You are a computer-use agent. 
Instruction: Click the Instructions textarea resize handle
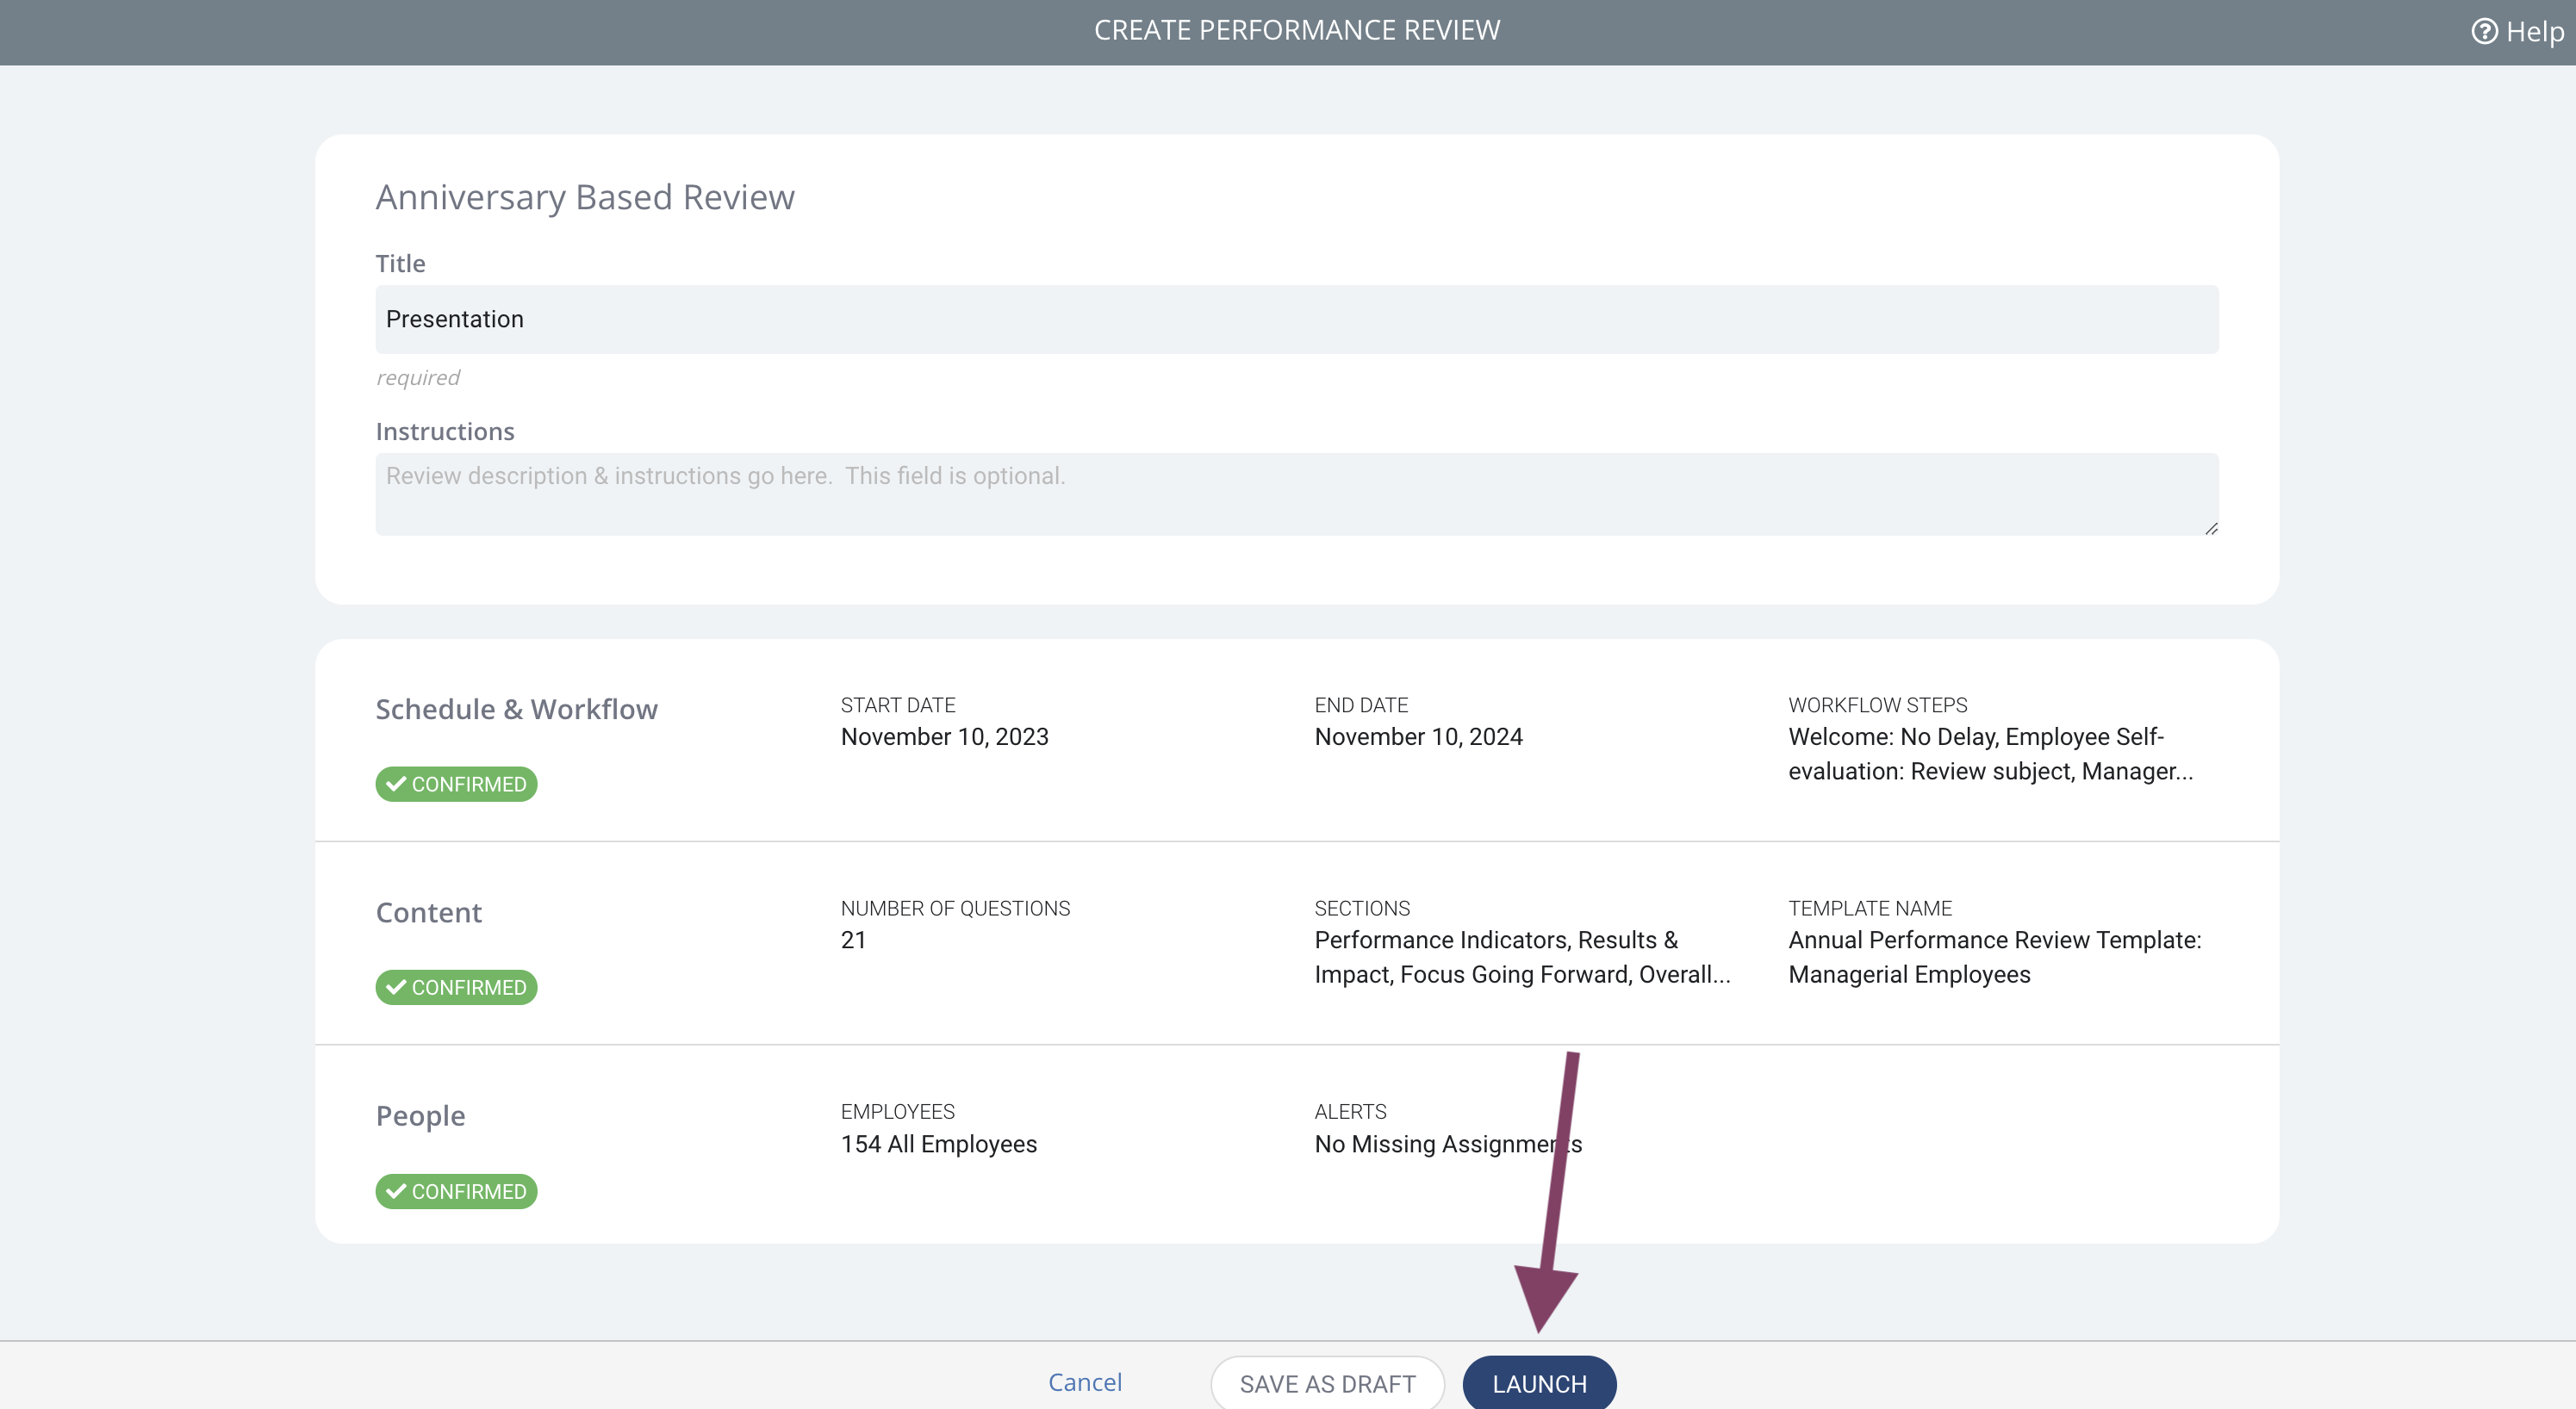pos(2210,528)
